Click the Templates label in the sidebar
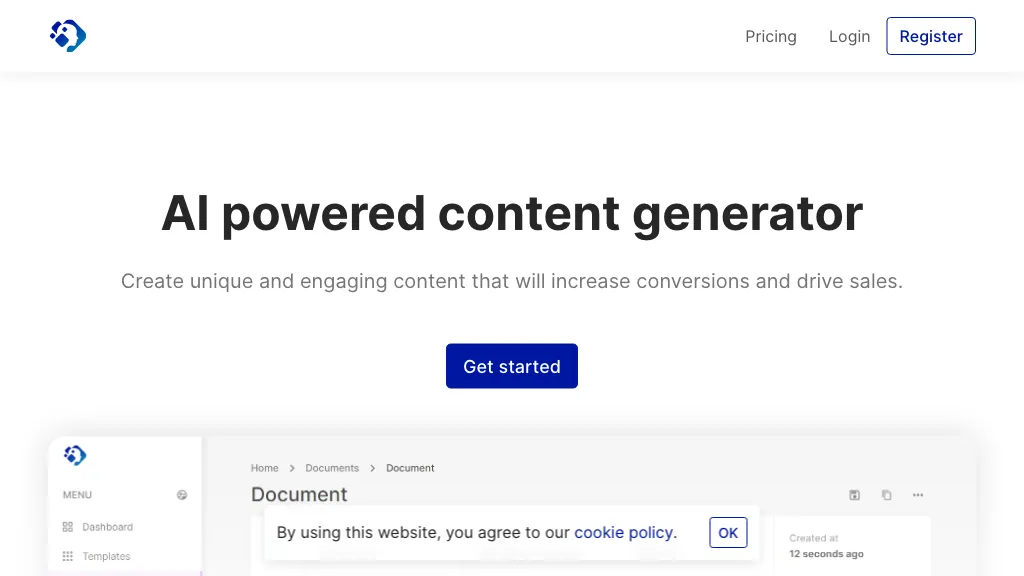The width and height of the screenshot is (1024, 576). tap(107, 556)
